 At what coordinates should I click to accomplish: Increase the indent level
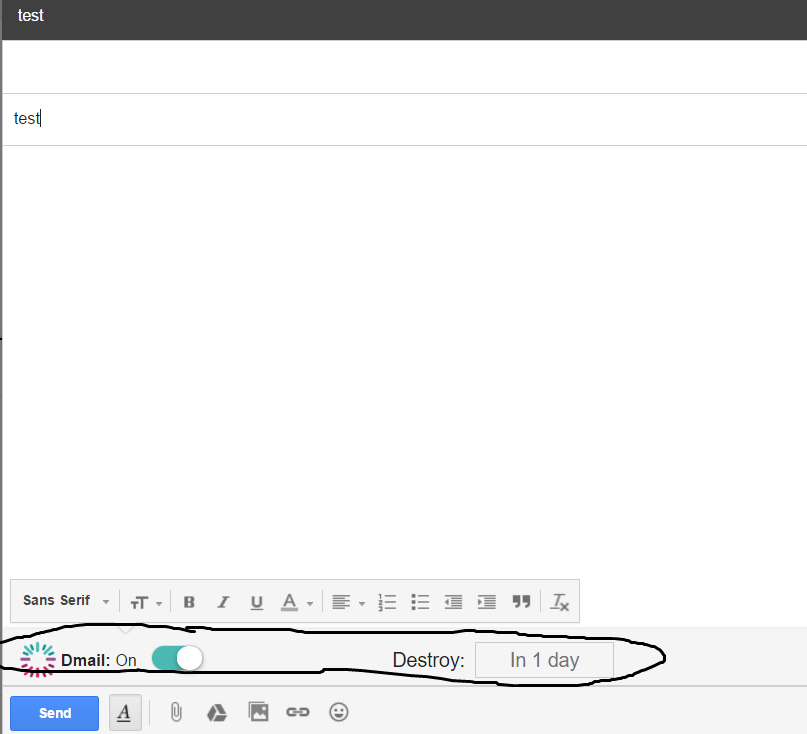[x=486, y=602]
